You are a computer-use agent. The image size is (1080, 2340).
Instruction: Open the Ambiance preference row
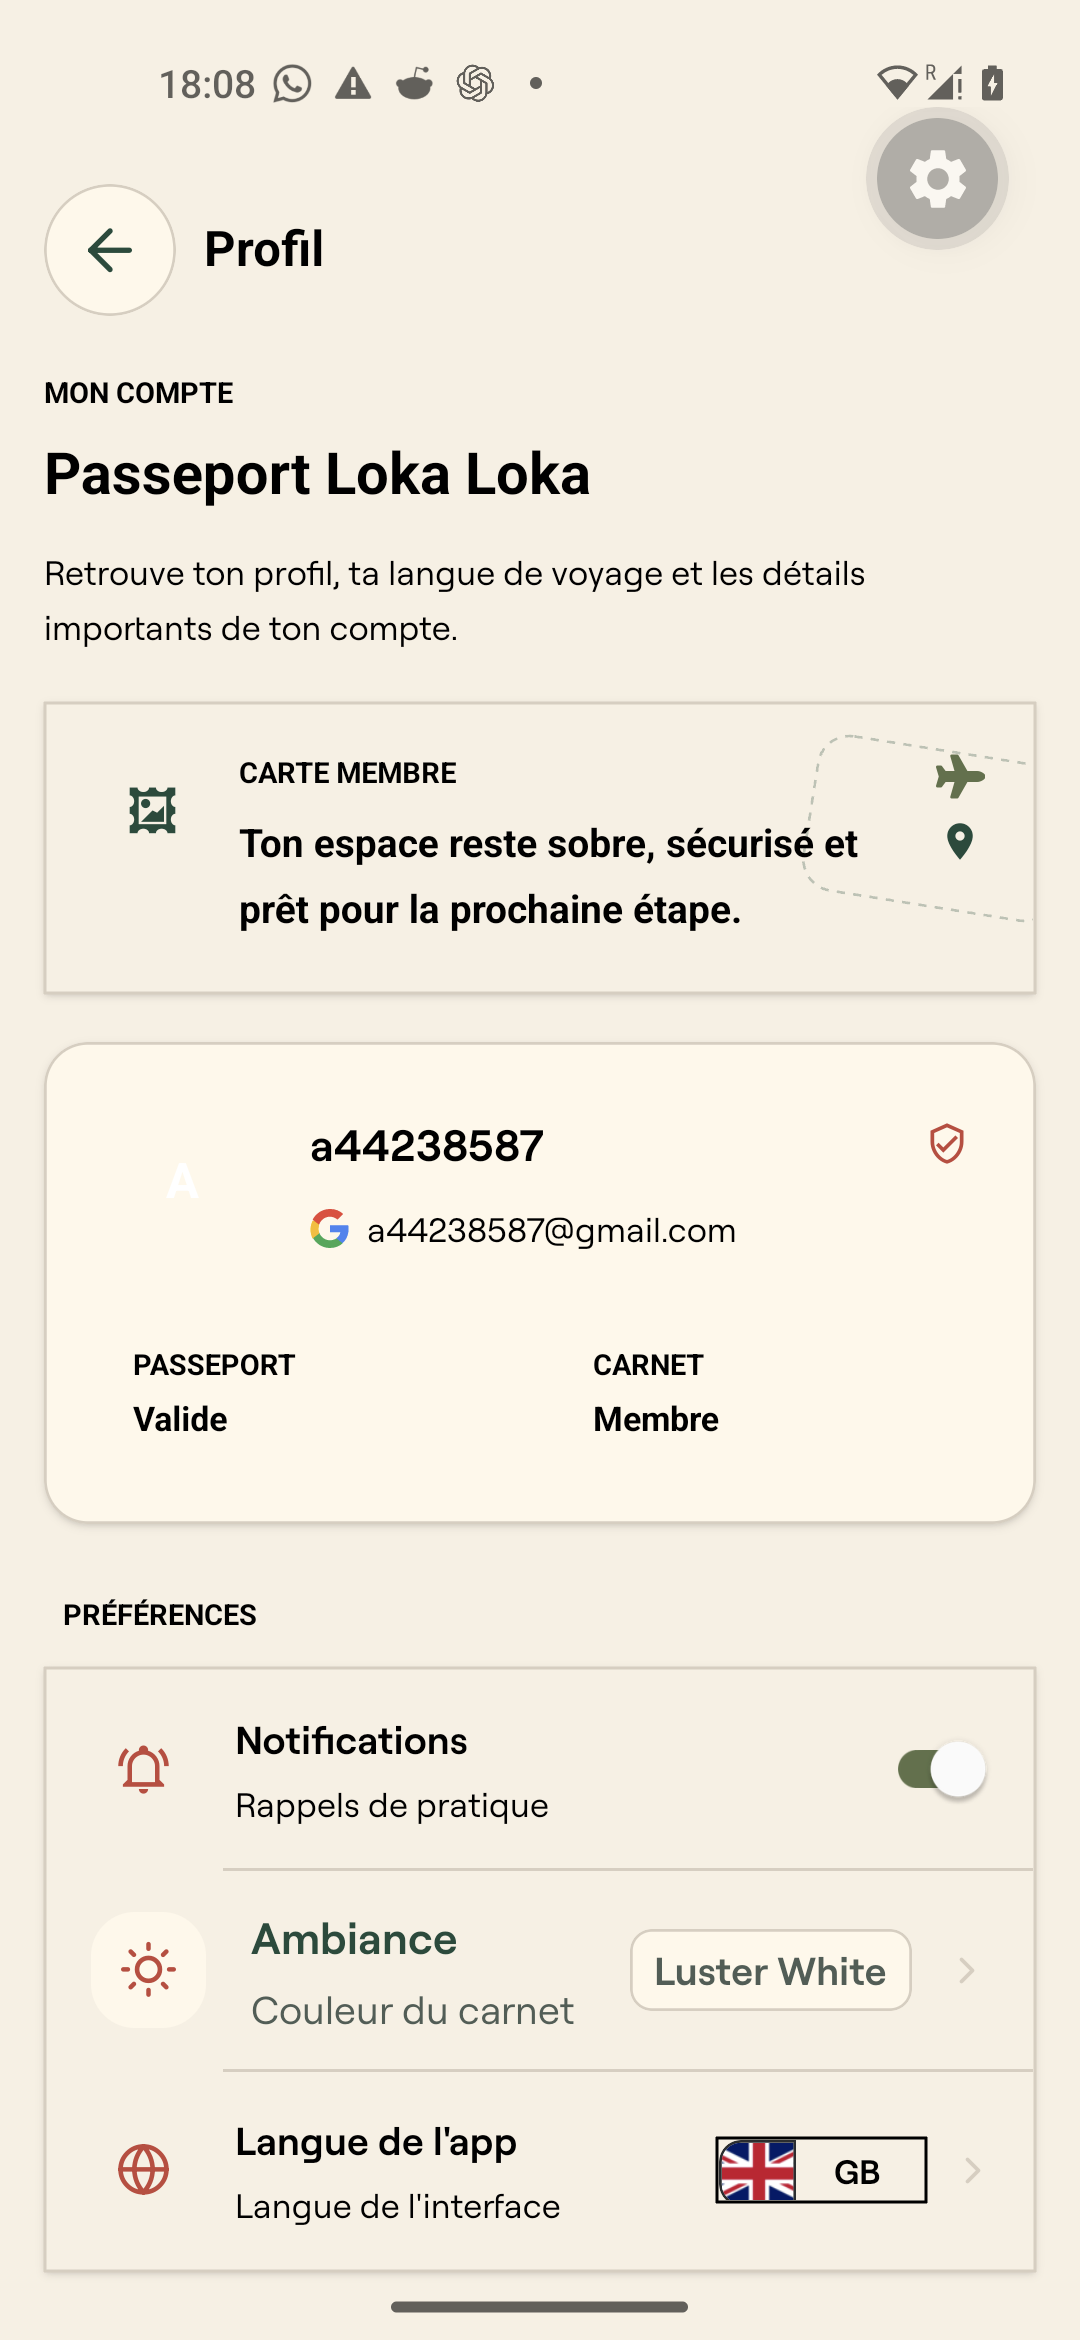[540, 1970]
